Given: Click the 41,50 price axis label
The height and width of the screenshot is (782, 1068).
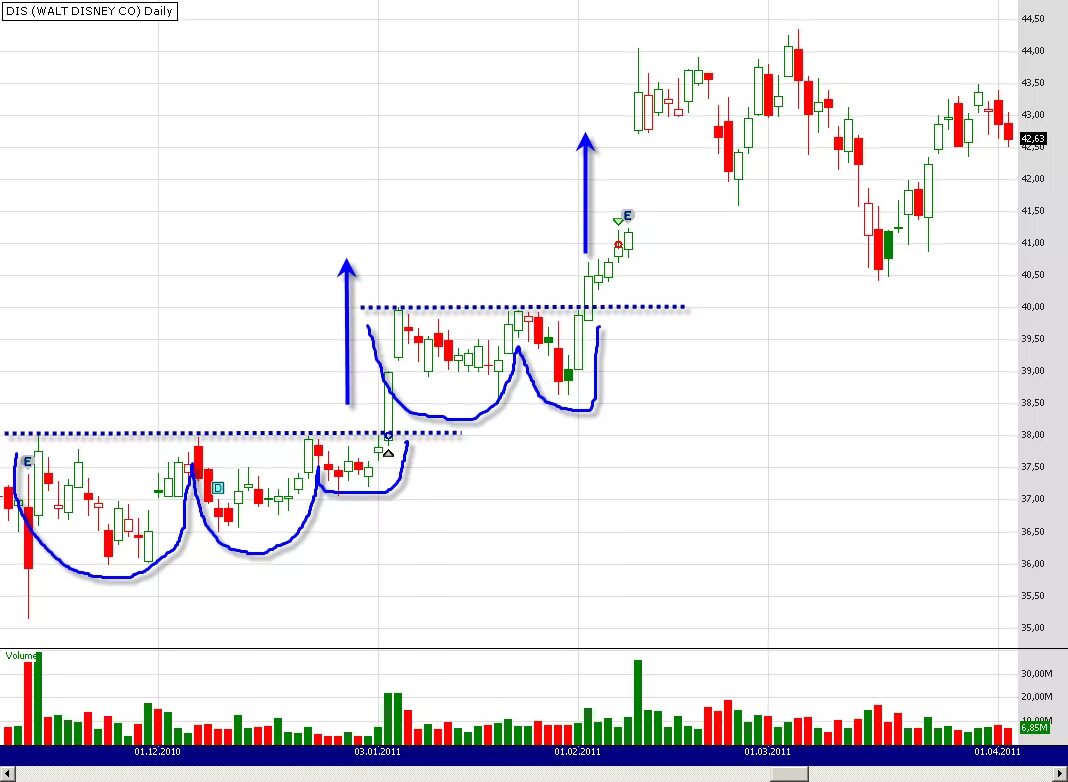Looking at the screenshot, I should click(1033, 211).
